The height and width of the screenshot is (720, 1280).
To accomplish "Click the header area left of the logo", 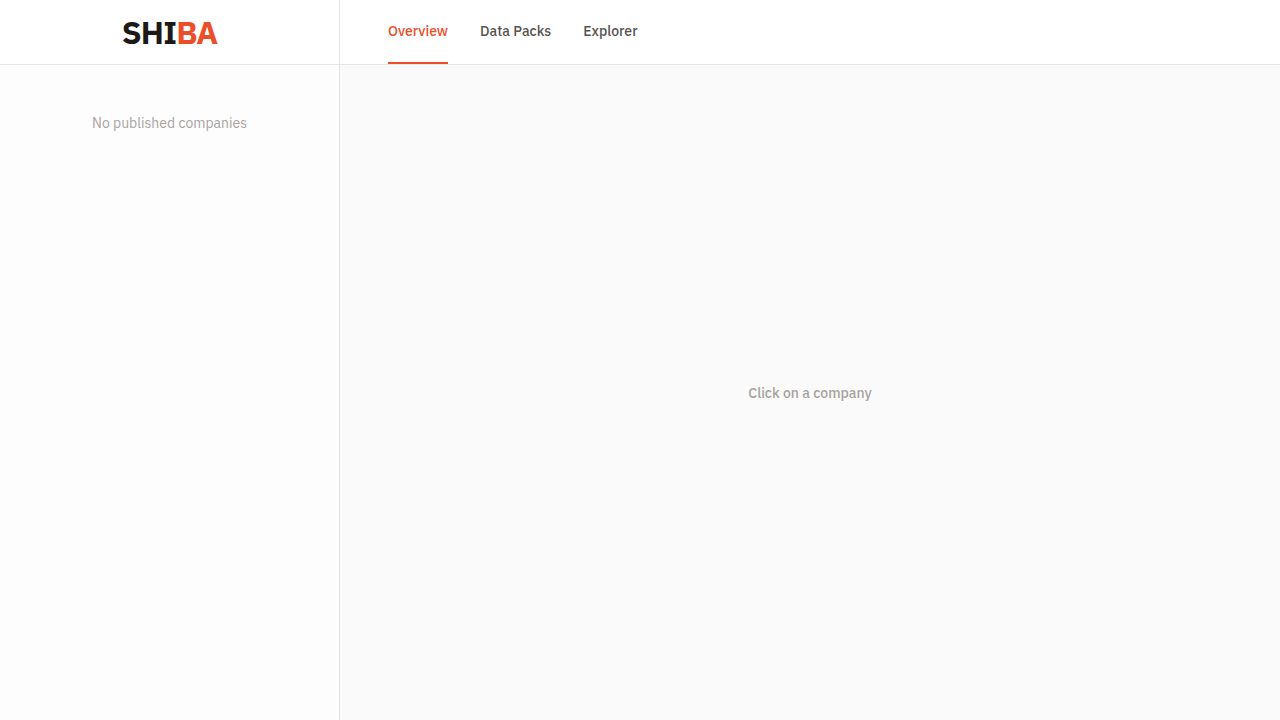I will coord(60,32).
